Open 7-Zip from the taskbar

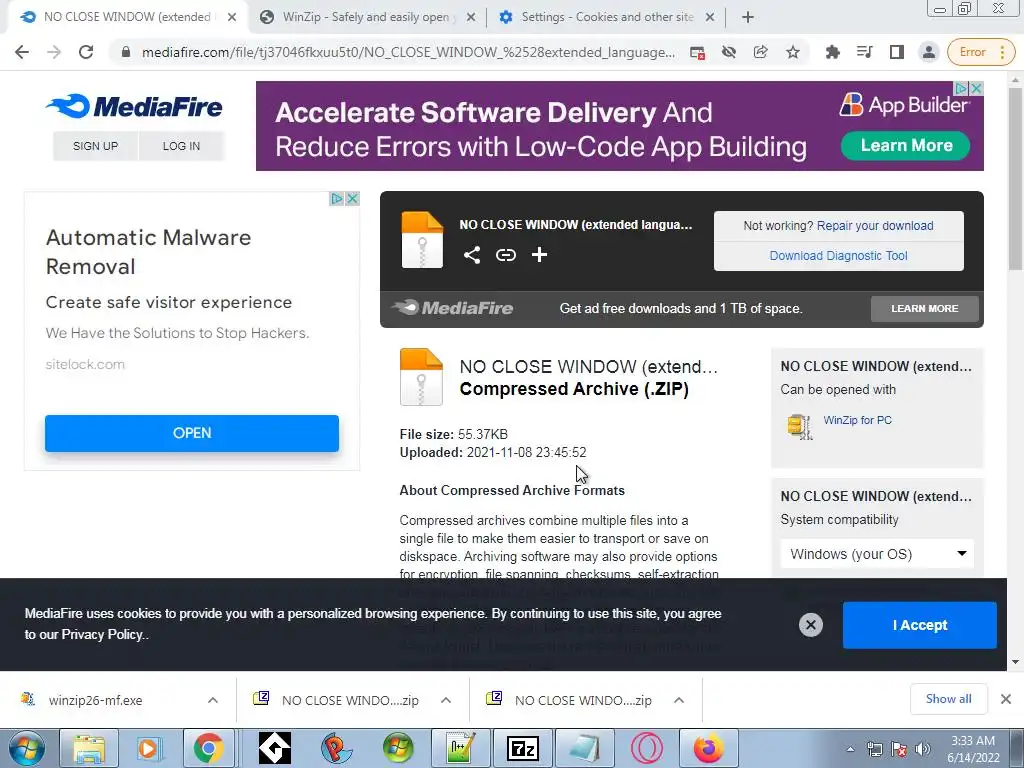[x=522, y=748]
